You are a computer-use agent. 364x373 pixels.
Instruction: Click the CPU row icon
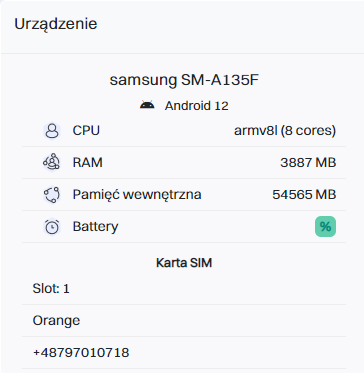[x=52, y=131]
